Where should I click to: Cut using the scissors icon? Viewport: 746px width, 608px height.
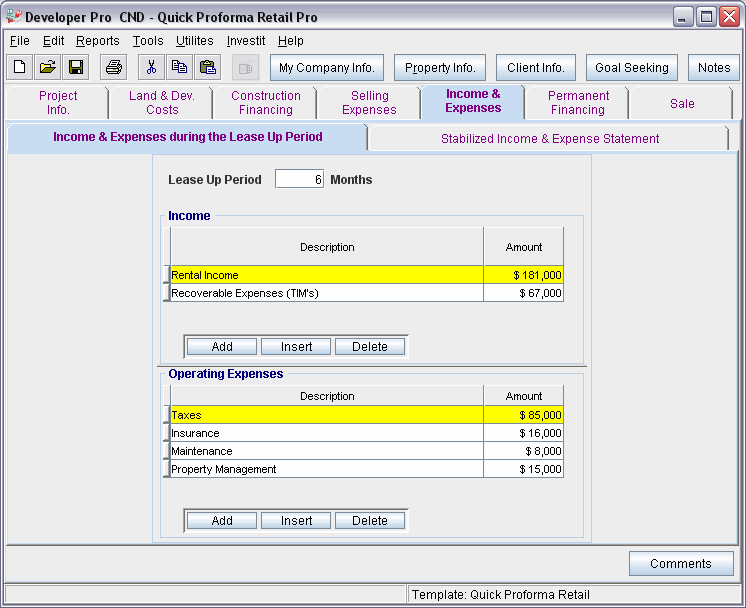pyautogui.click(x=151, y=67)
